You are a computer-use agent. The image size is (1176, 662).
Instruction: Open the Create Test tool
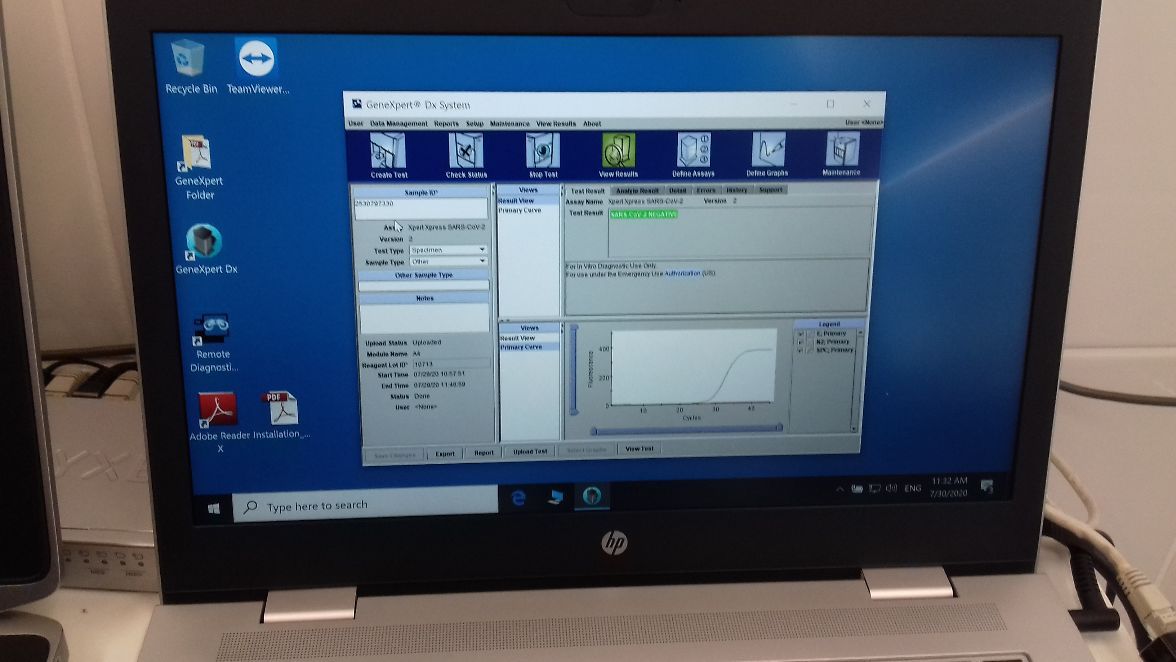[x=388, y=155]
